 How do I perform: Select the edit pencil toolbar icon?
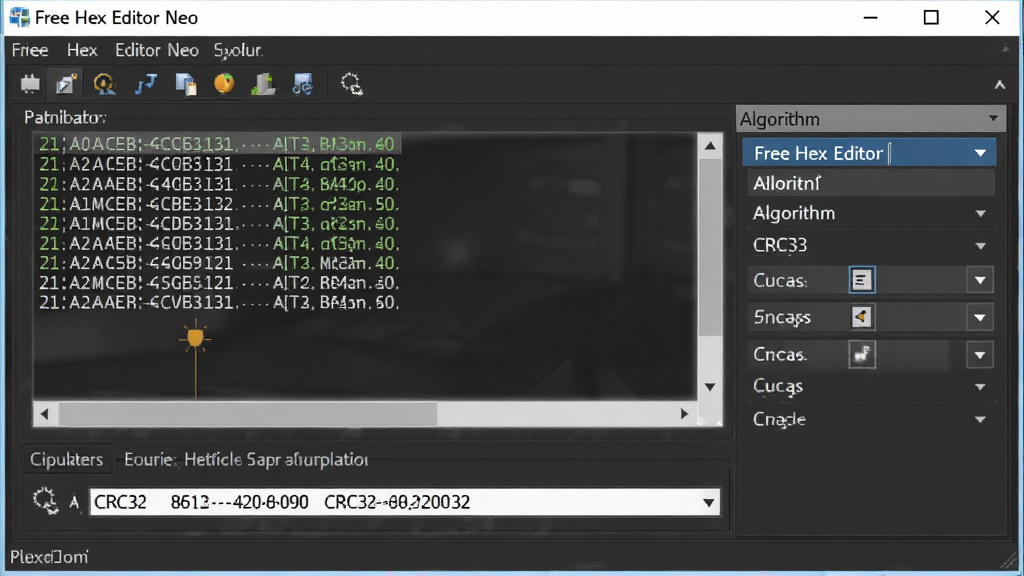[66, 84]
